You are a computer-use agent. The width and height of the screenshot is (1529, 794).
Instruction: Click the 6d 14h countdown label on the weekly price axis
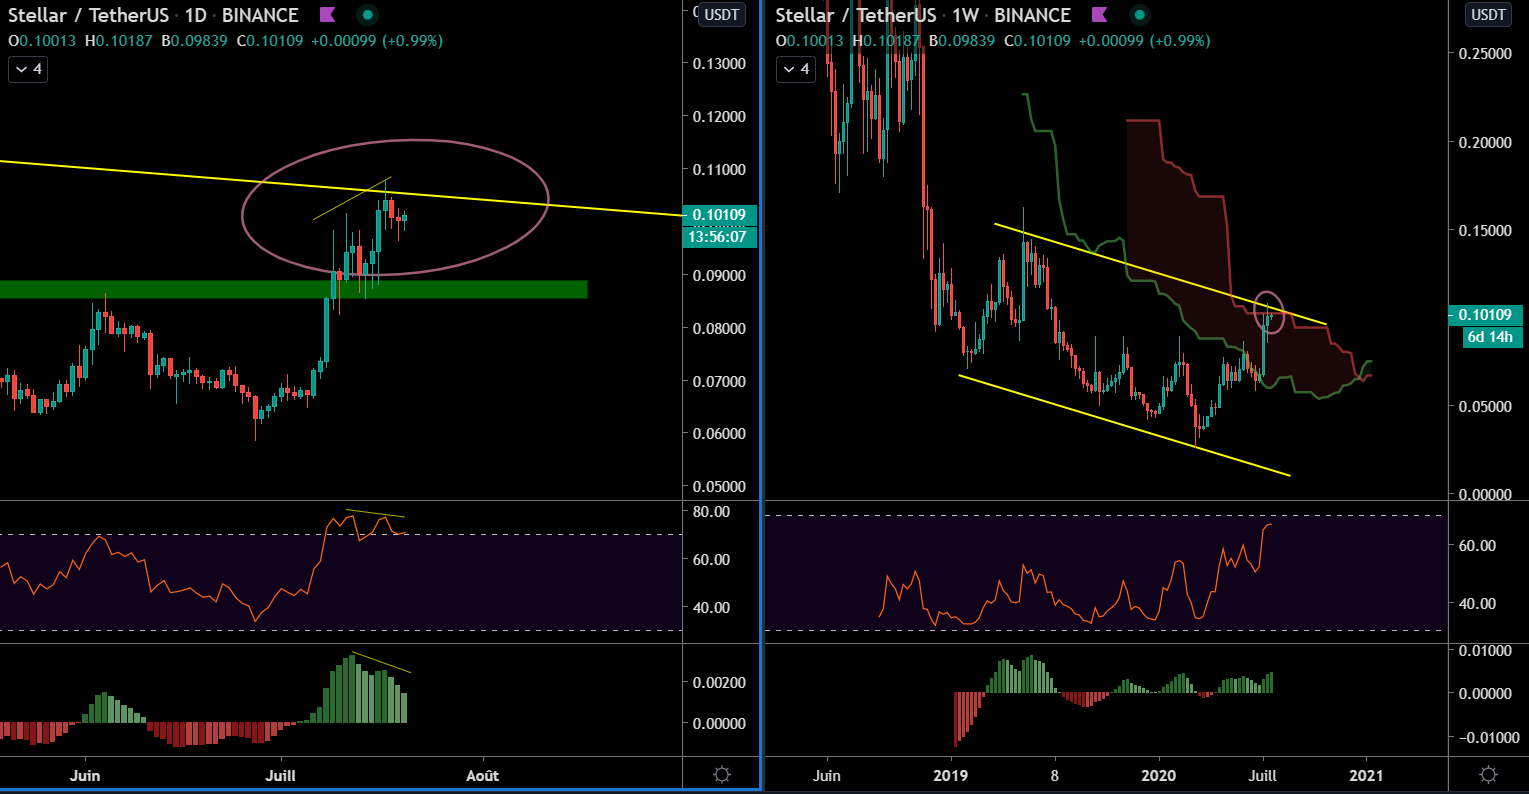coord(1492,337)
